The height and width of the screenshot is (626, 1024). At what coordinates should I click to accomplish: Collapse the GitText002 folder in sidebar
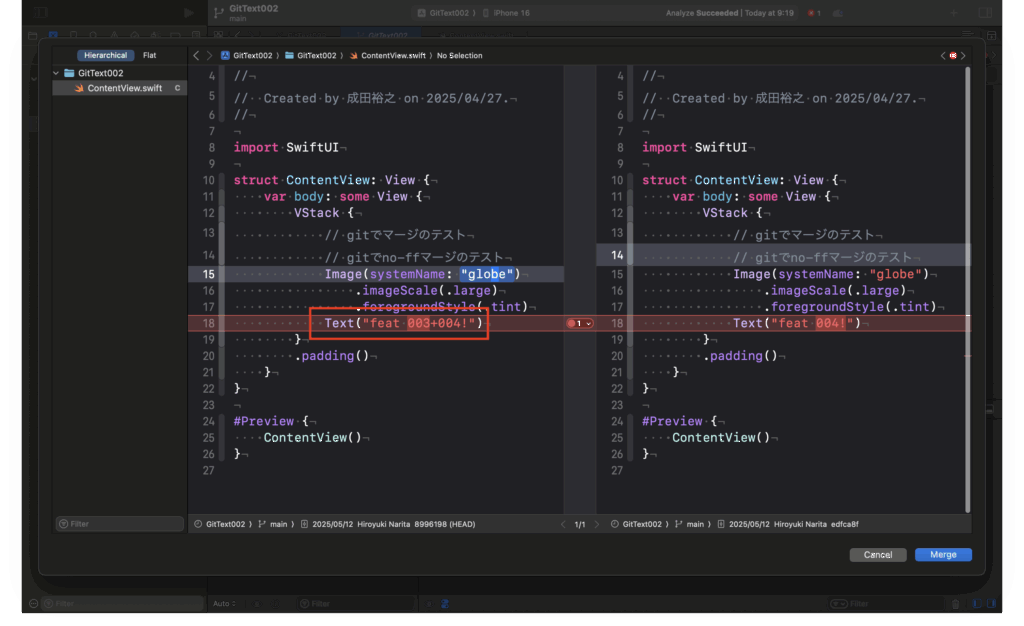tap(56, 73)
